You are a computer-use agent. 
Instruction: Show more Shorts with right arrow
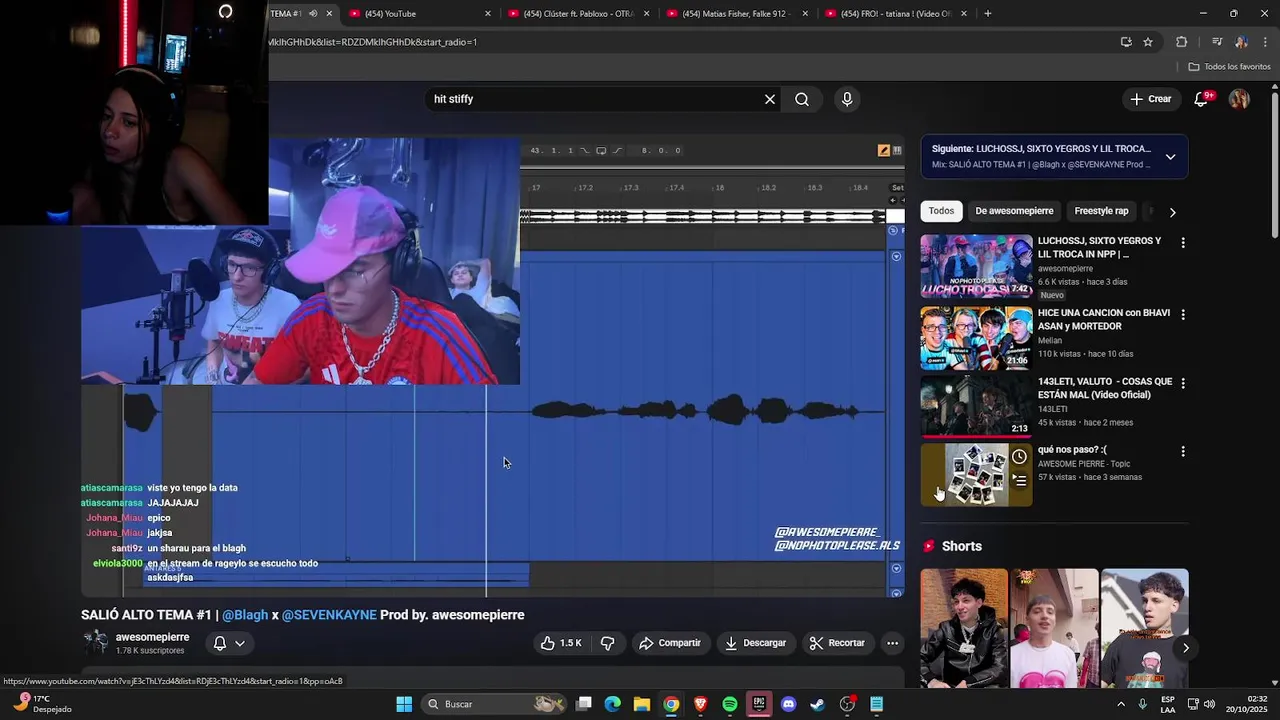[x=1186, y=648]
